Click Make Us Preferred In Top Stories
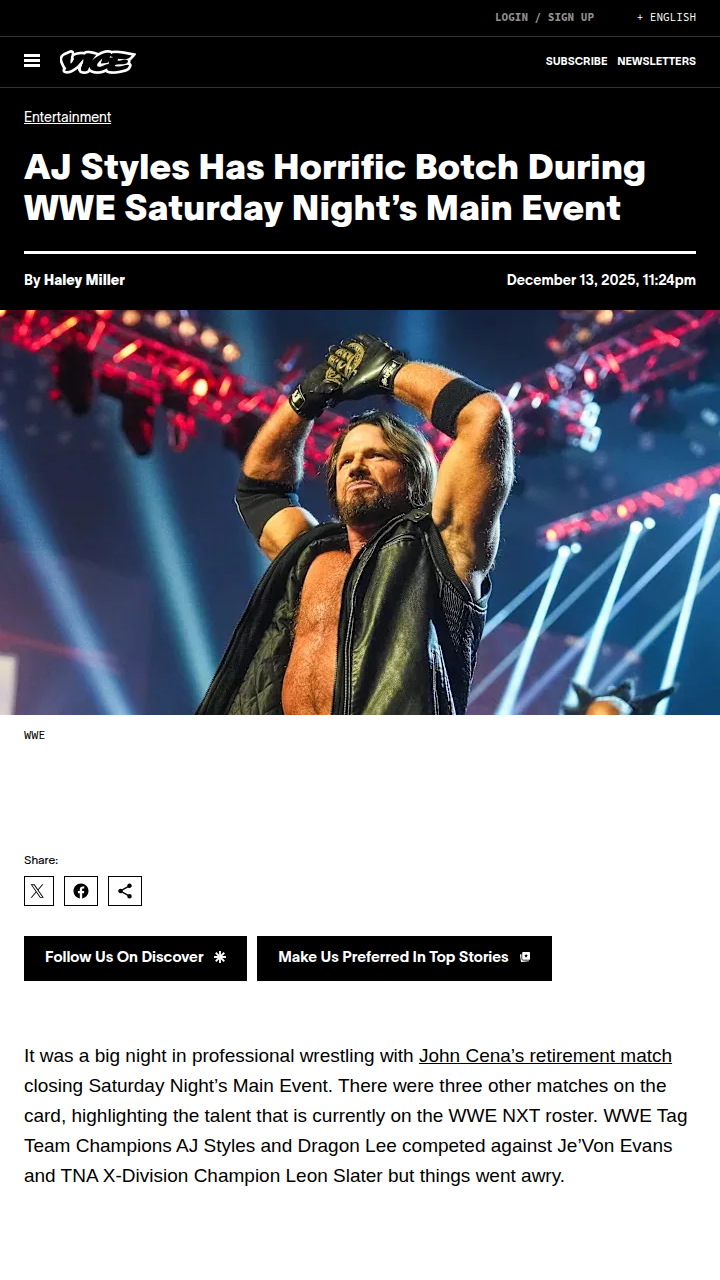 [404, 958]
